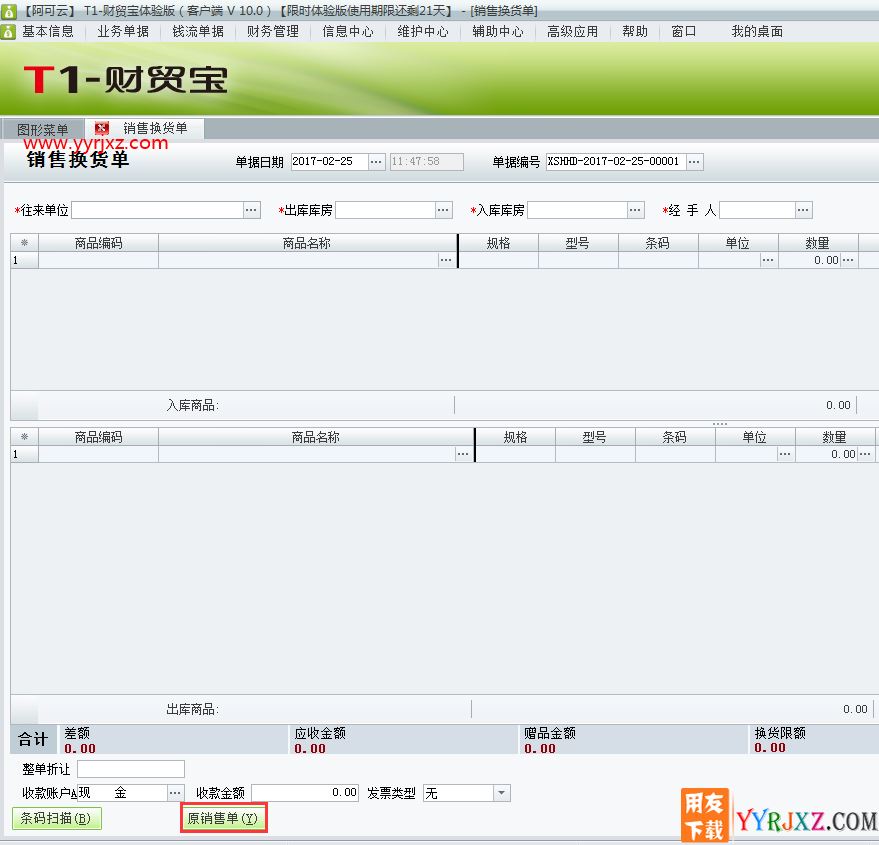Image resolution: width=879 pixels, height=845 pixels.
Task: Open the 钱流单据 menu
Action: point(198,31)
